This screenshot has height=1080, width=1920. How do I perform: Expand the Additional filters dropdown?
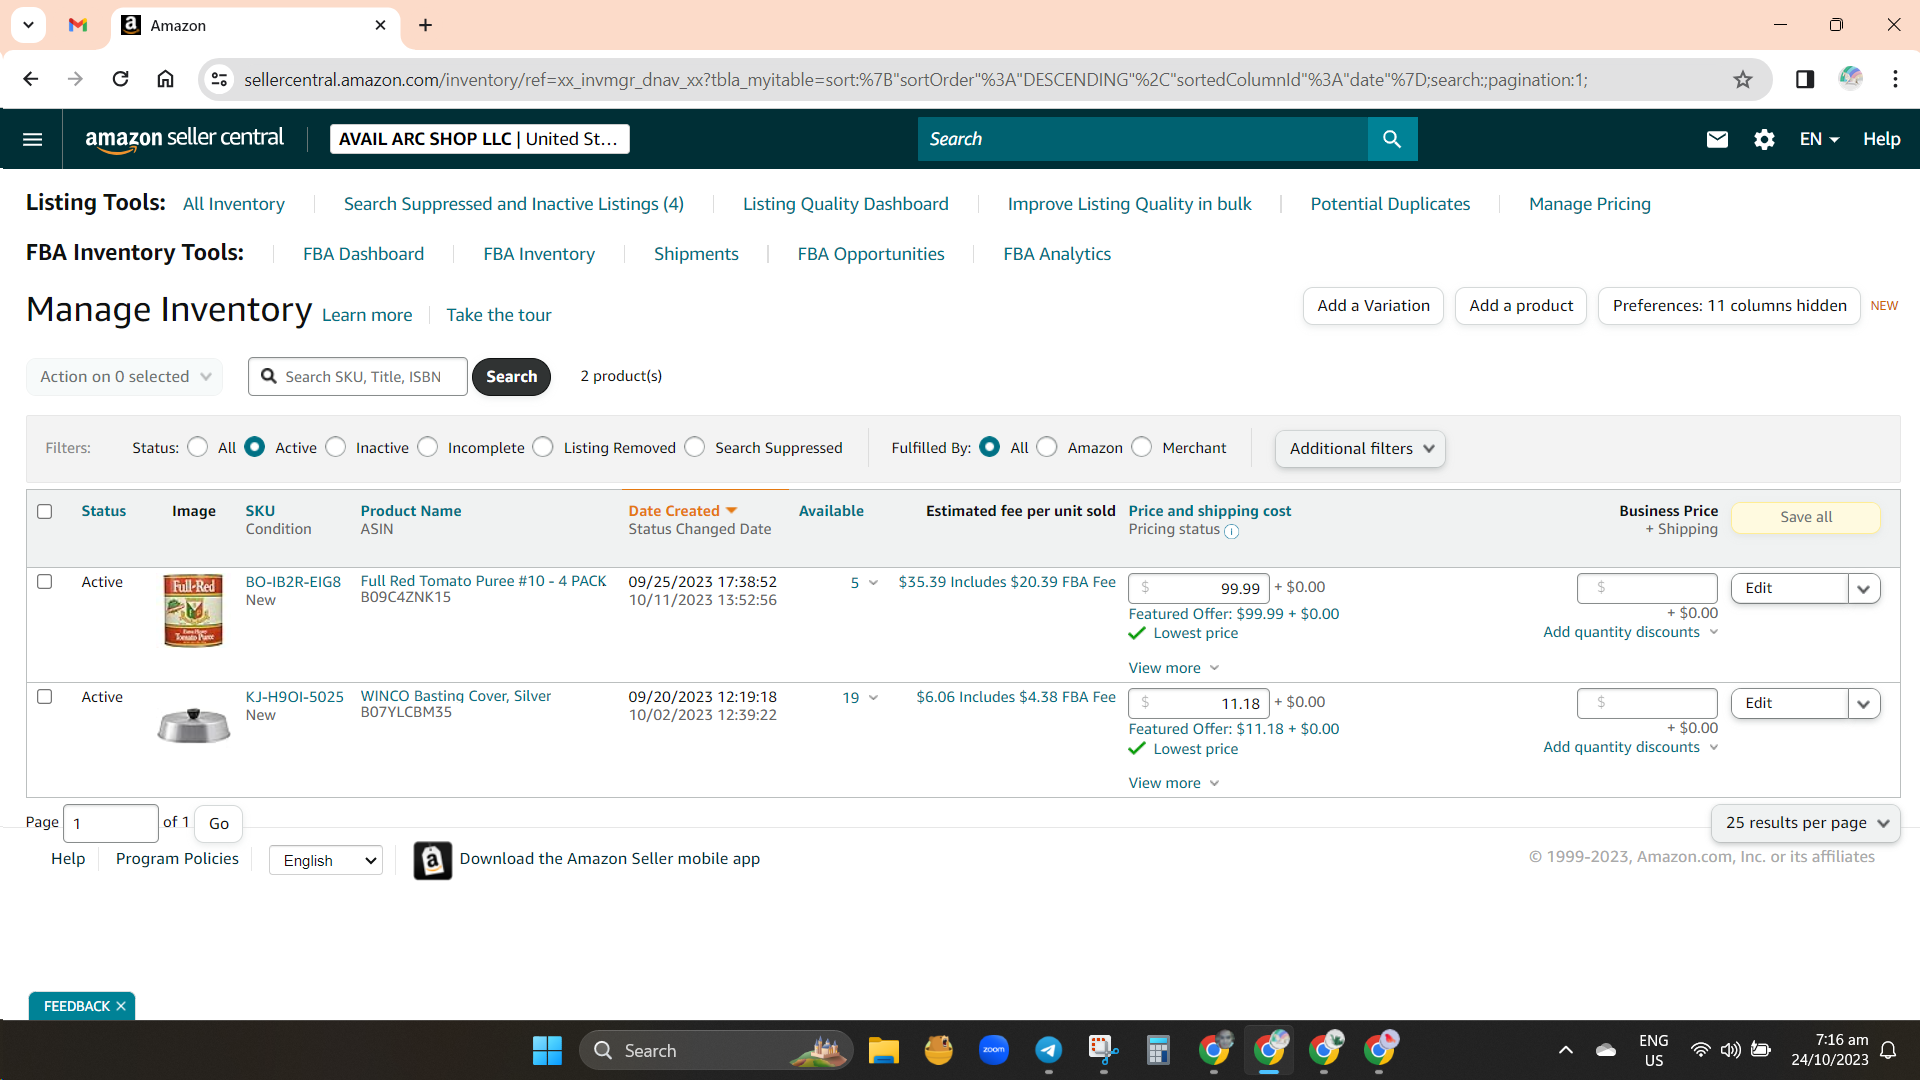1360,449
